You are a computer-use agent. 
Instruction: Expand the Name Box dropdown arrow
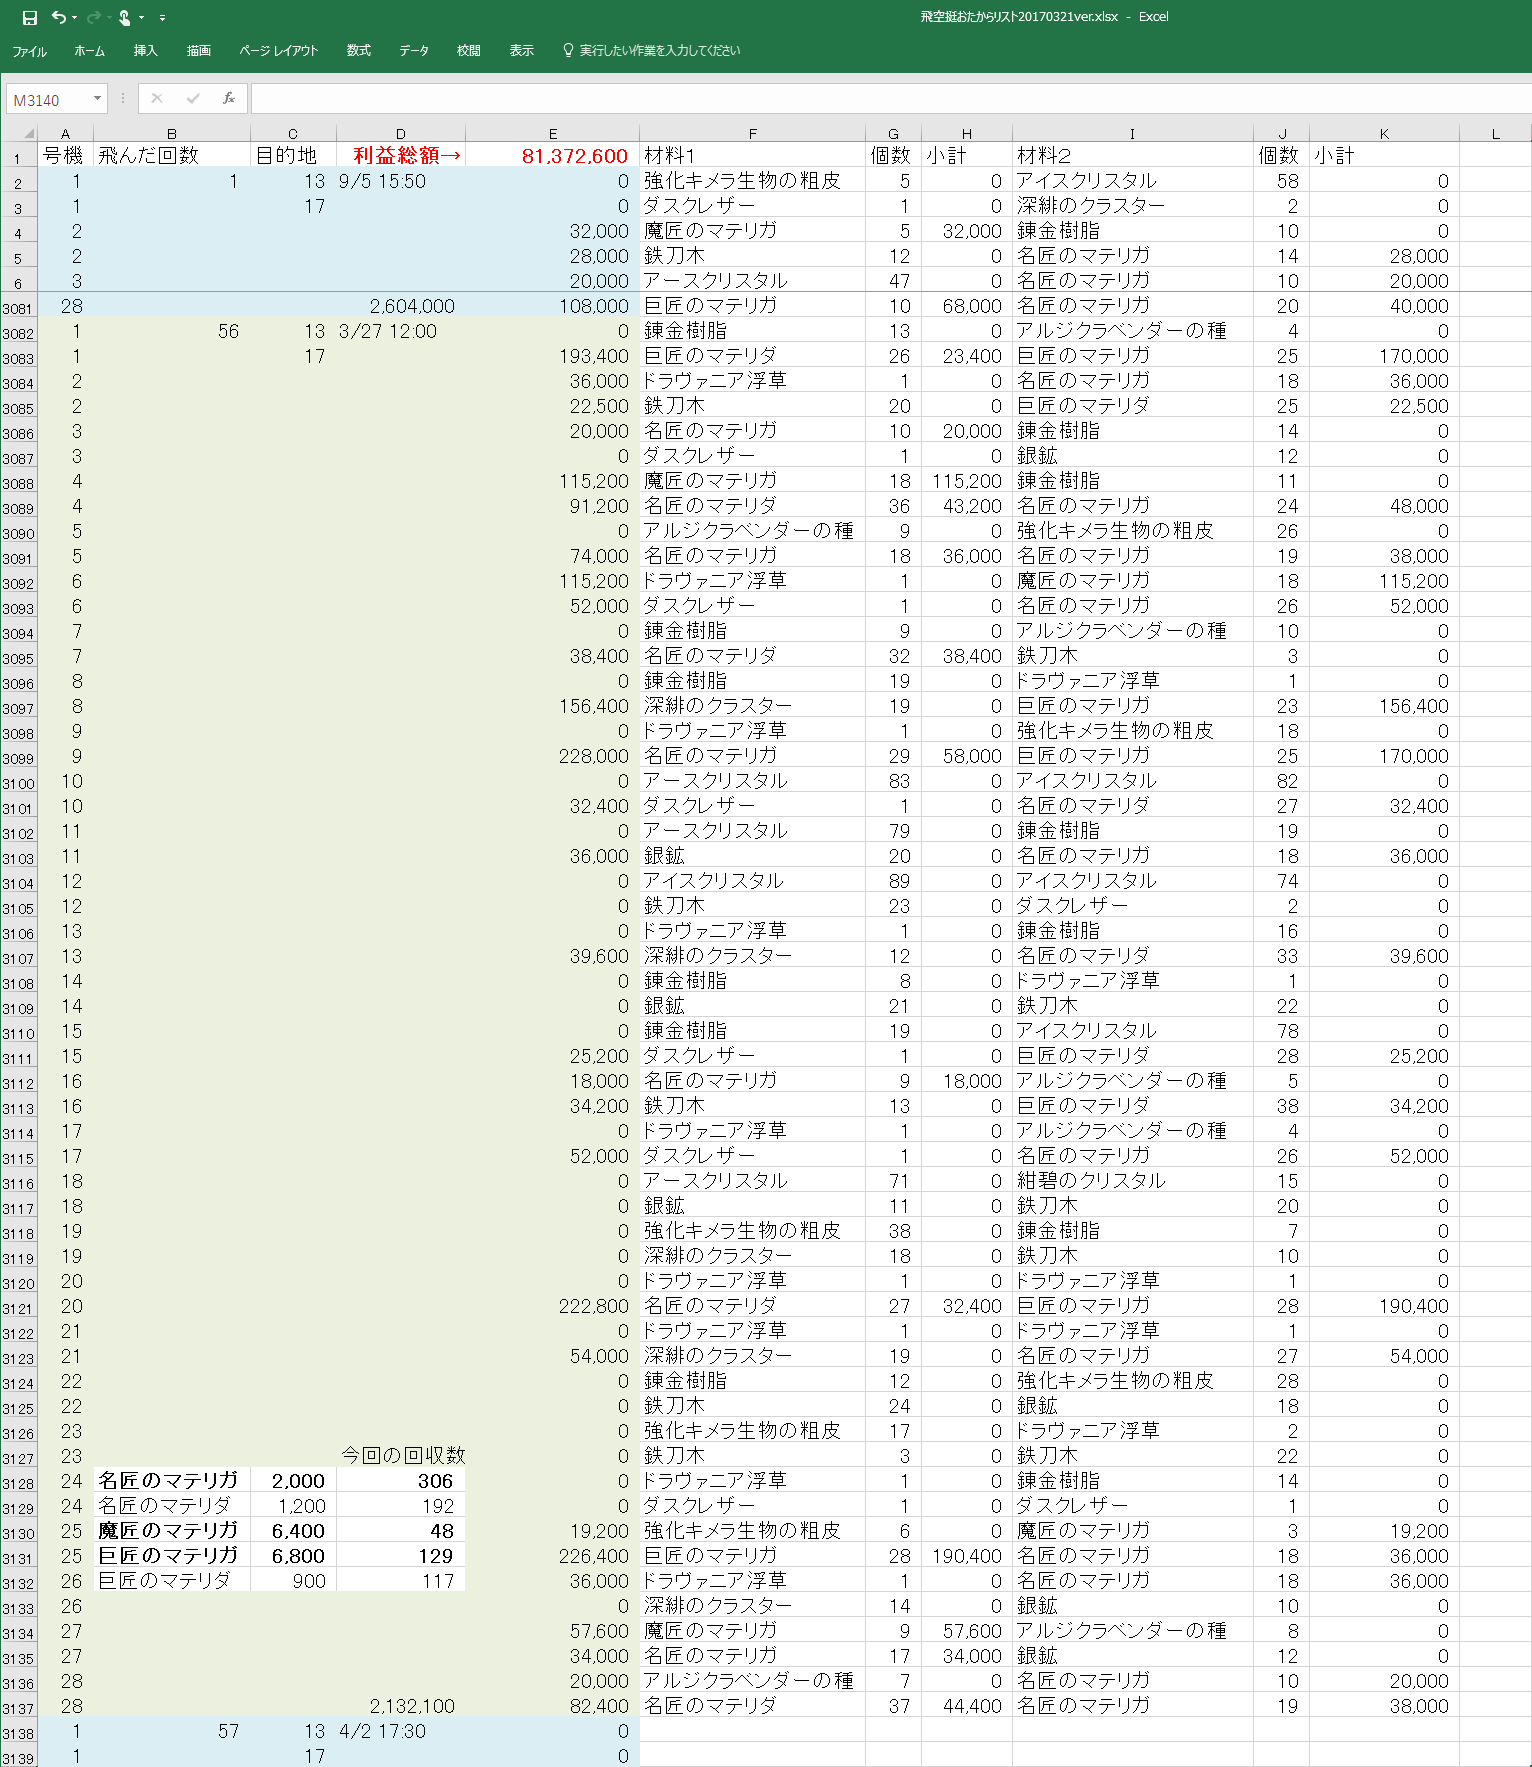point(97,98)
